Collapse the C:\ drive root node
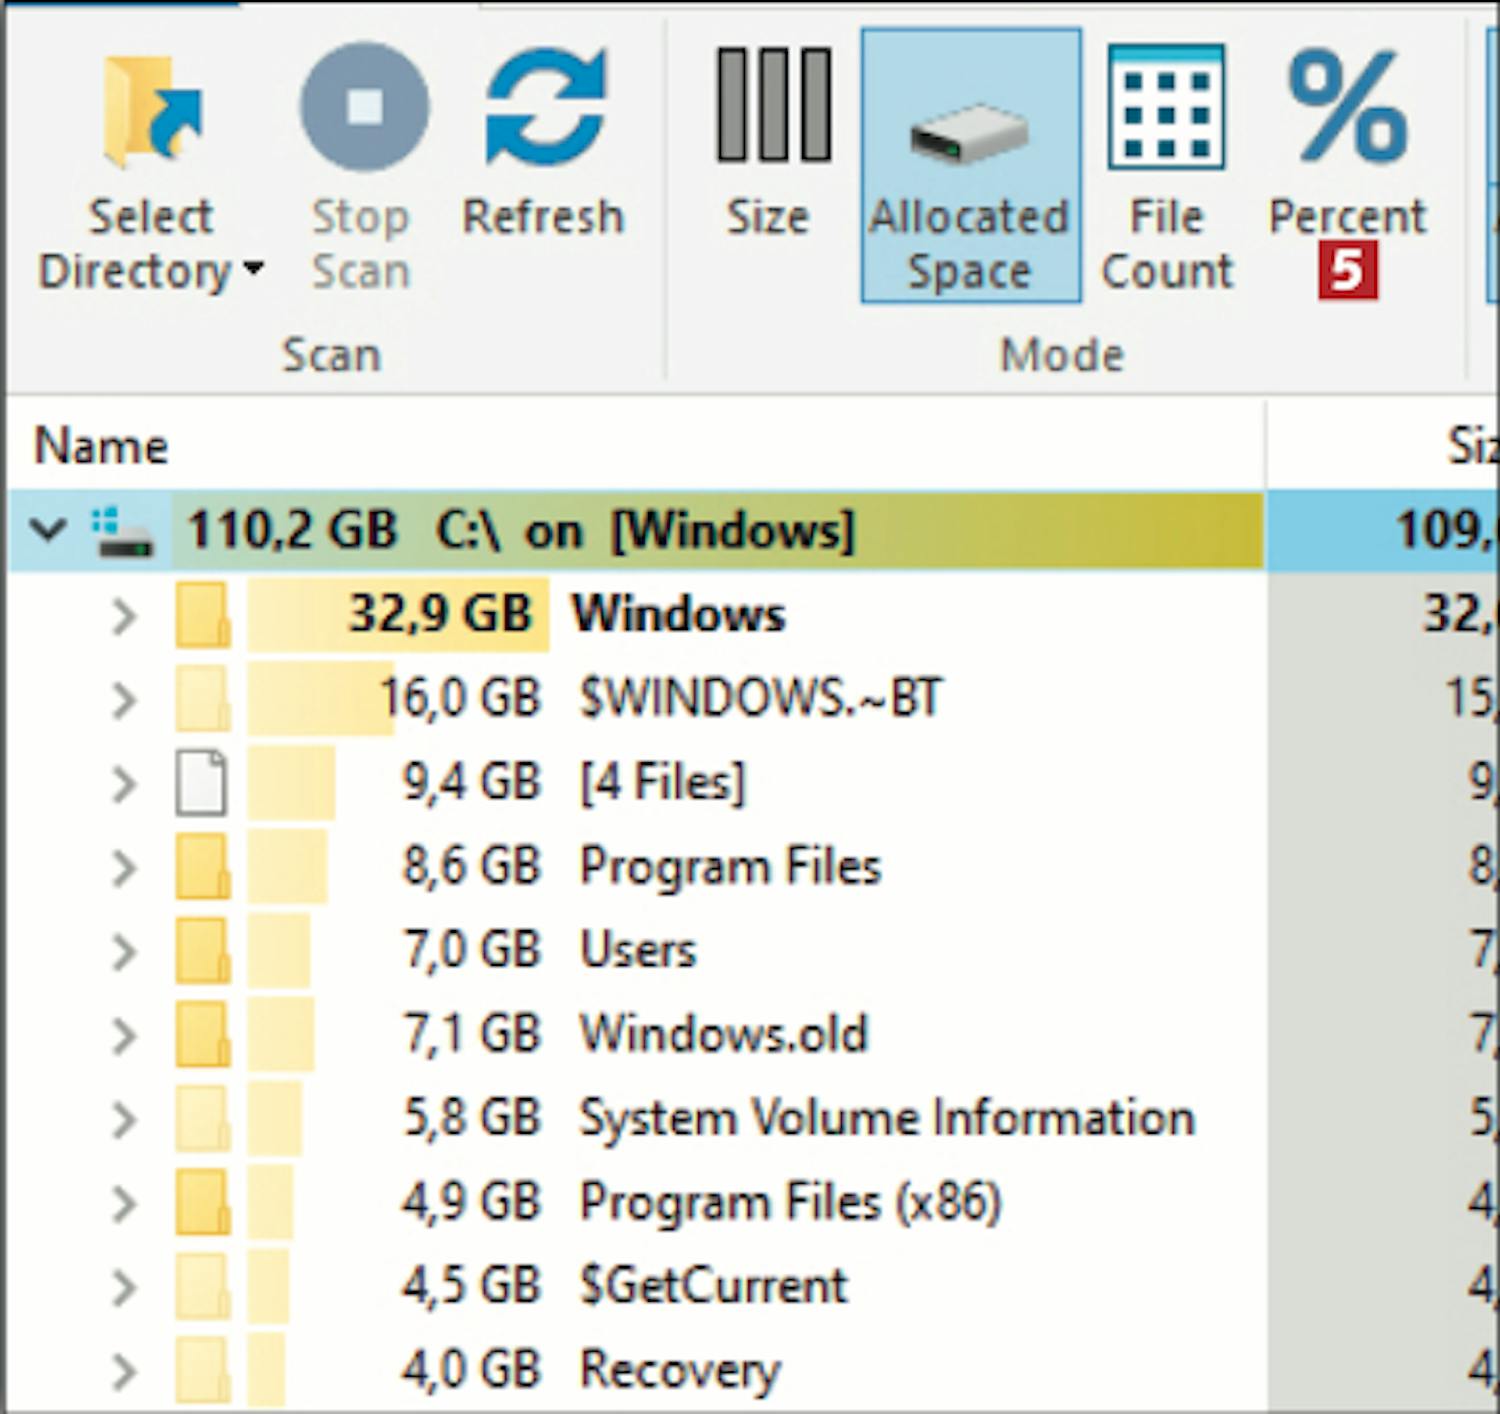 click(x=47, y=530)
